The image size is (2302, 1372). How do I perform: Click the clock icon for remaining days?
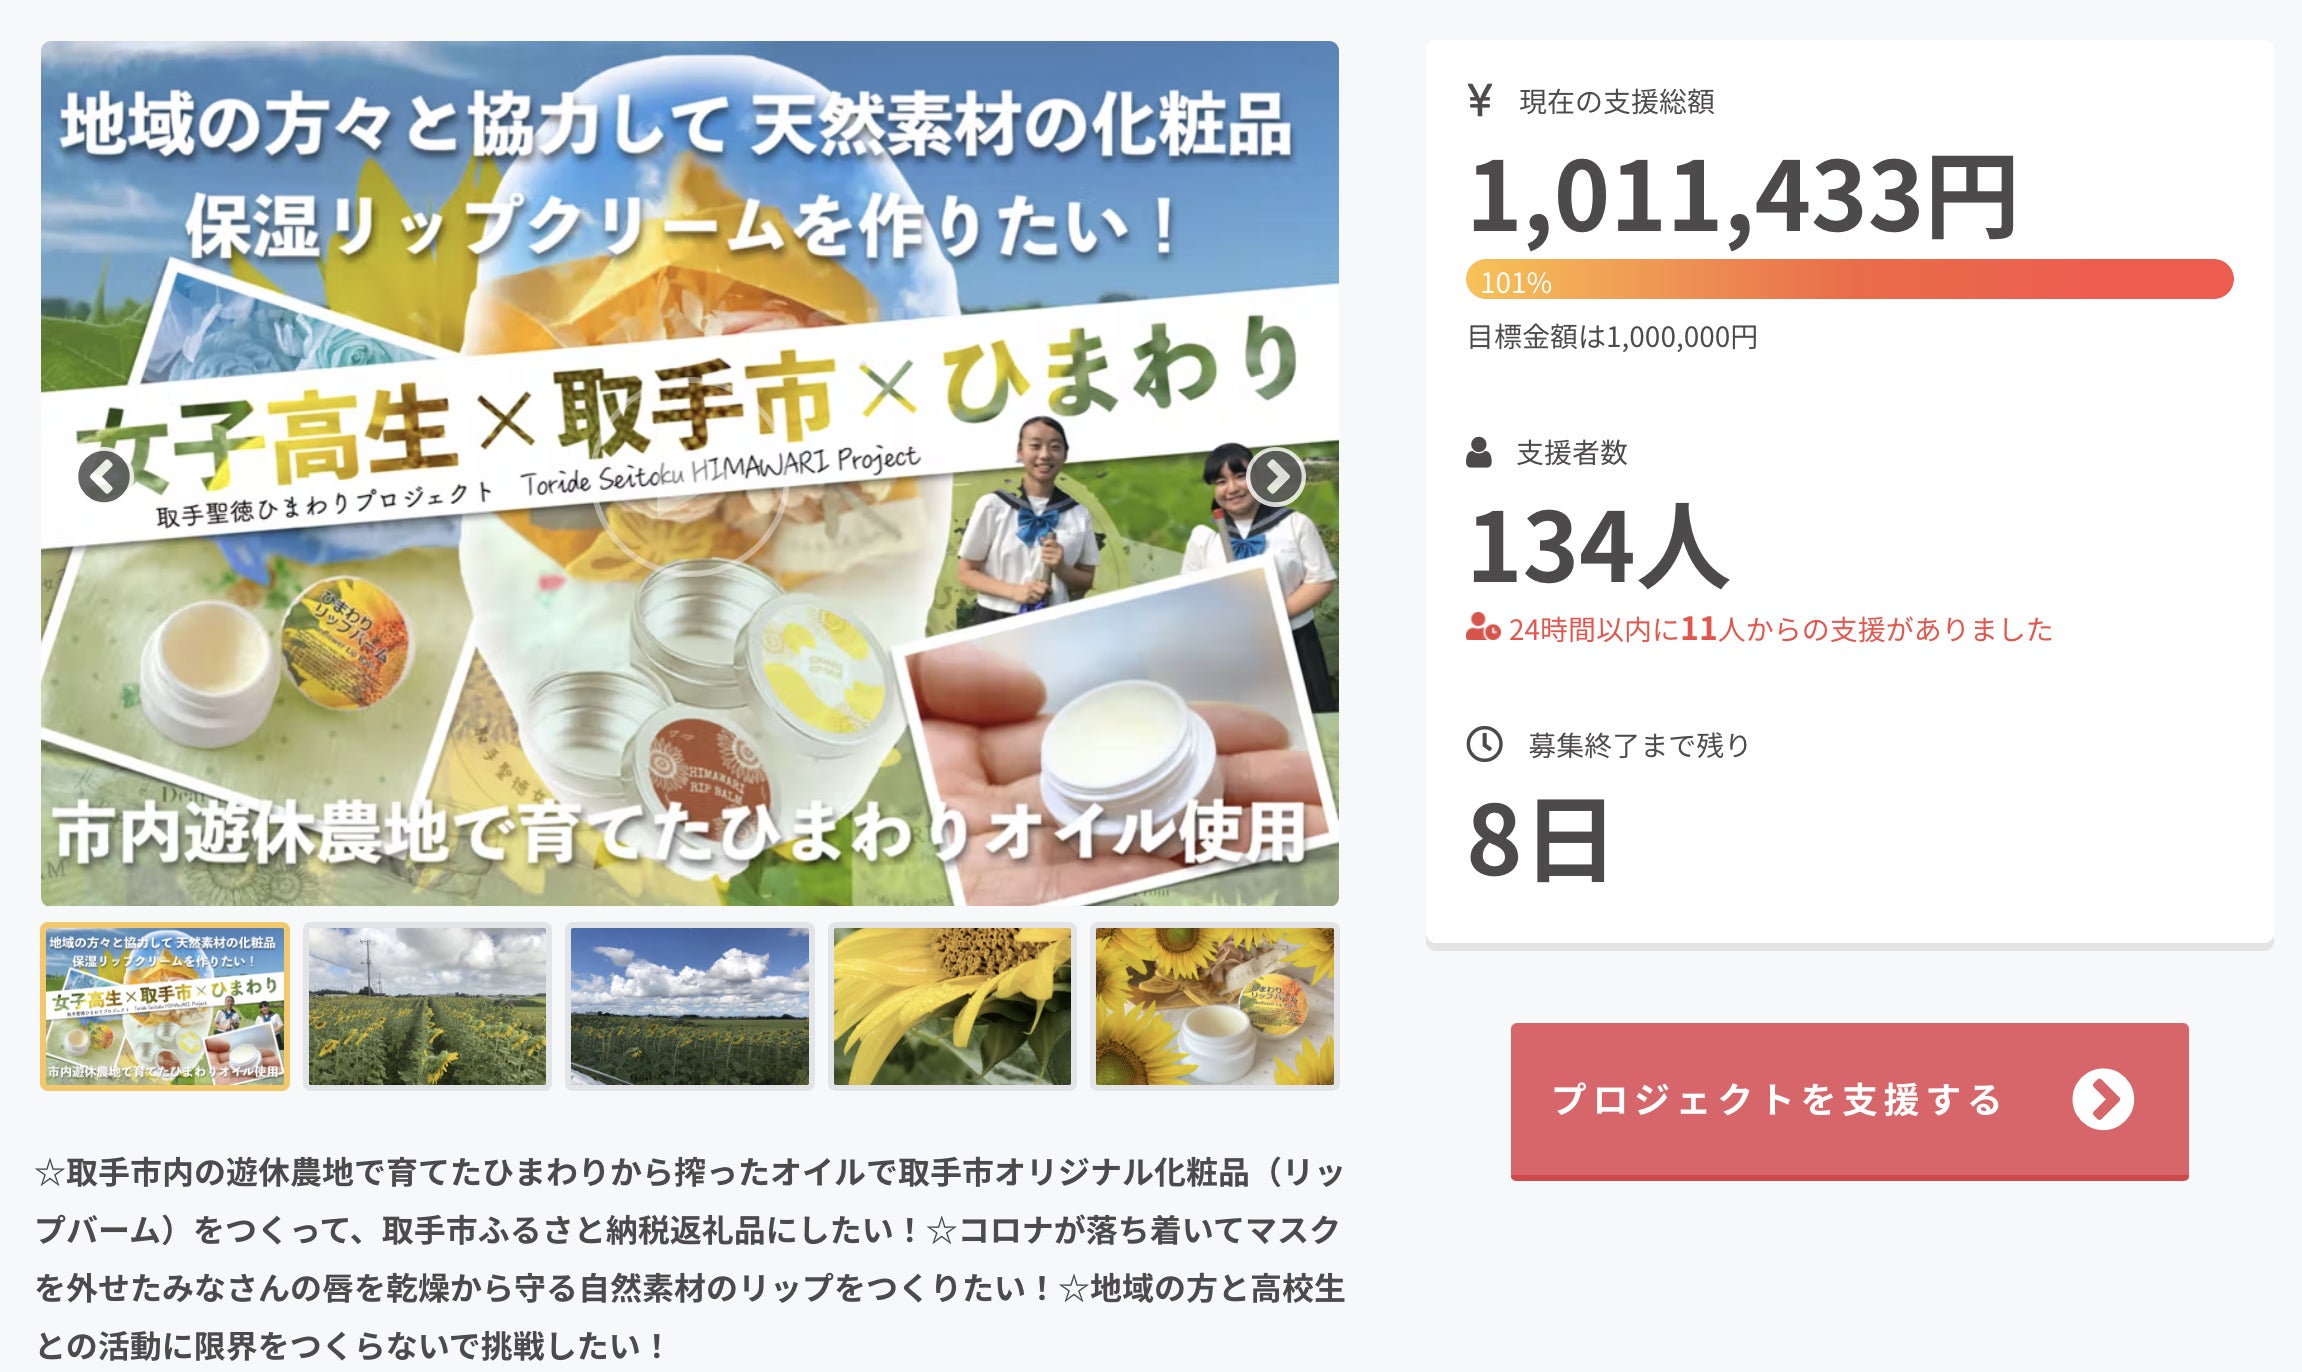(x=1484, y=744)
